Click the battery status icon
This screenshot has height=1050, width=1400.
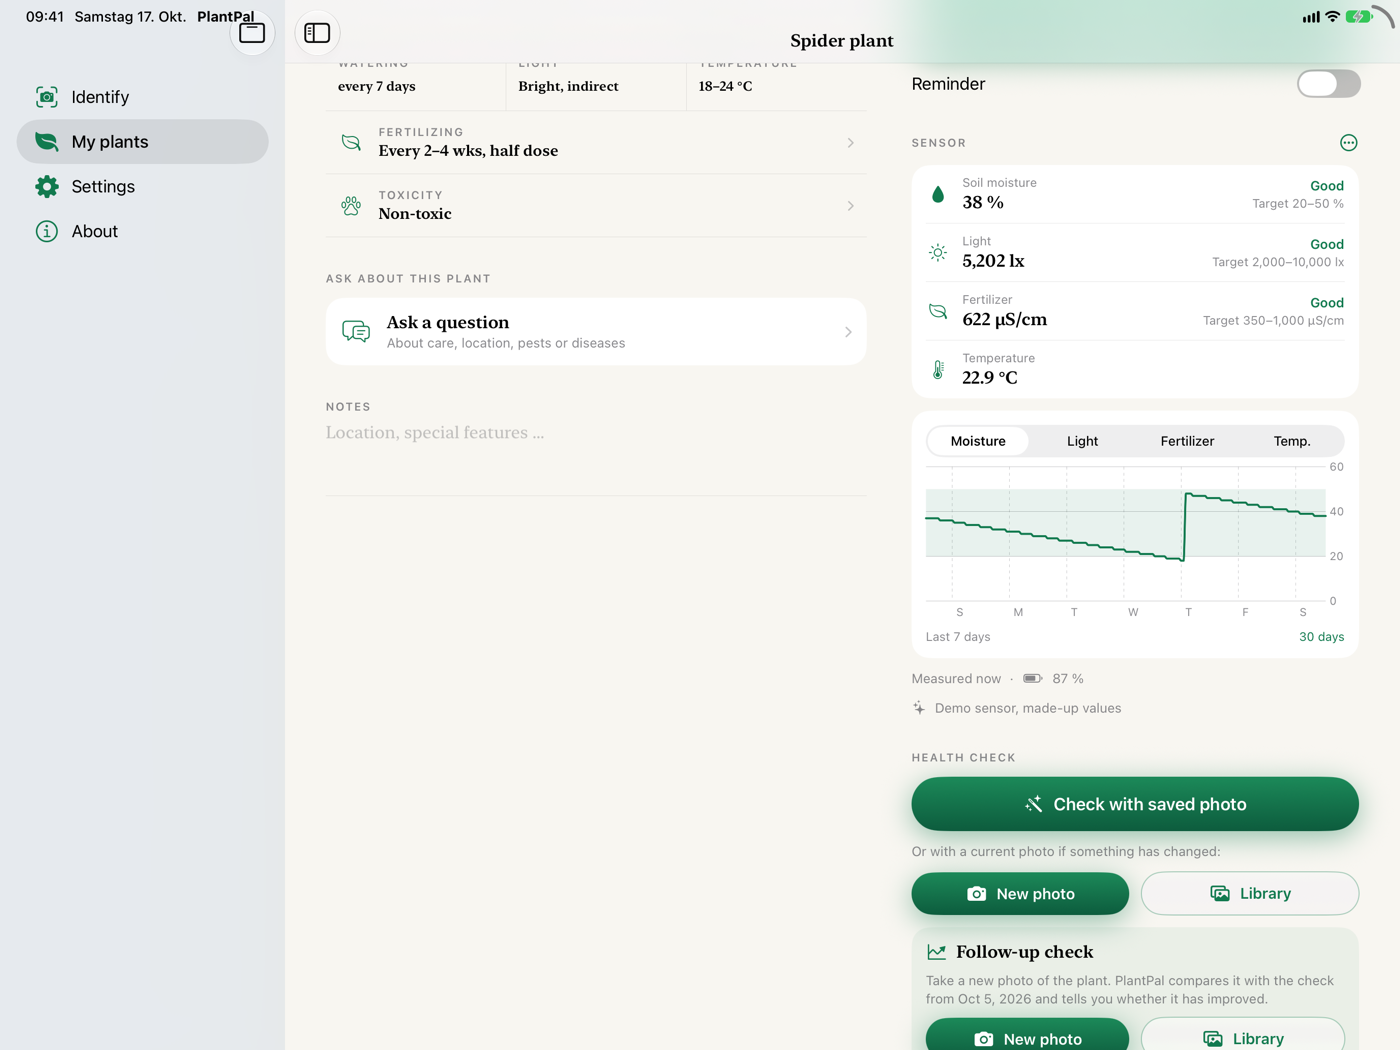[1359, 17]
